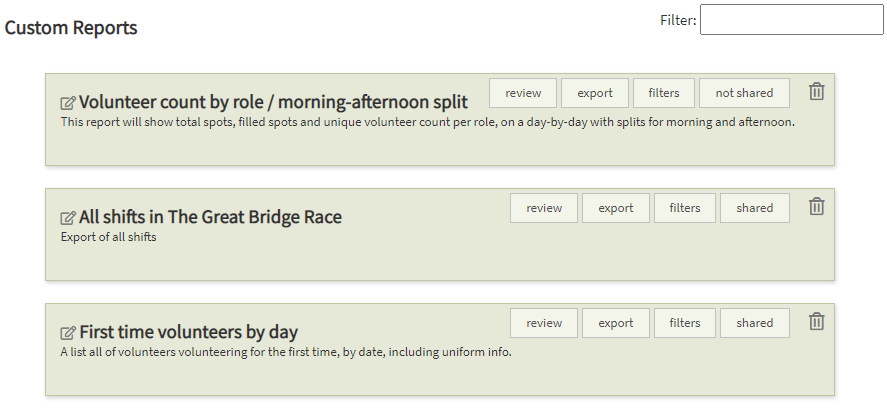
Task: Click edit icon for First time volunteers report
Action: tap(68, 332)
